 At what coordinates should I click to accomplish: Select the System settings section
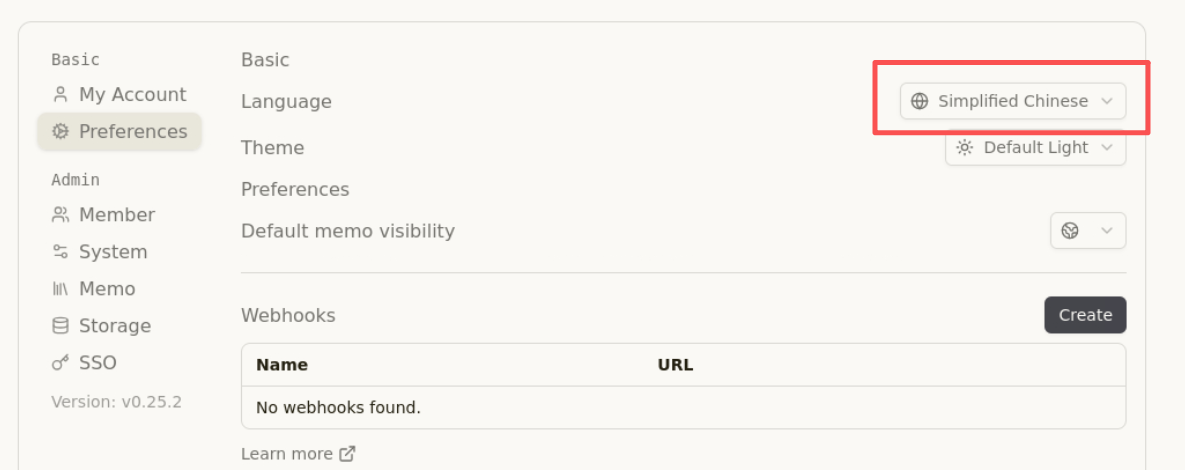click(112, 252)
